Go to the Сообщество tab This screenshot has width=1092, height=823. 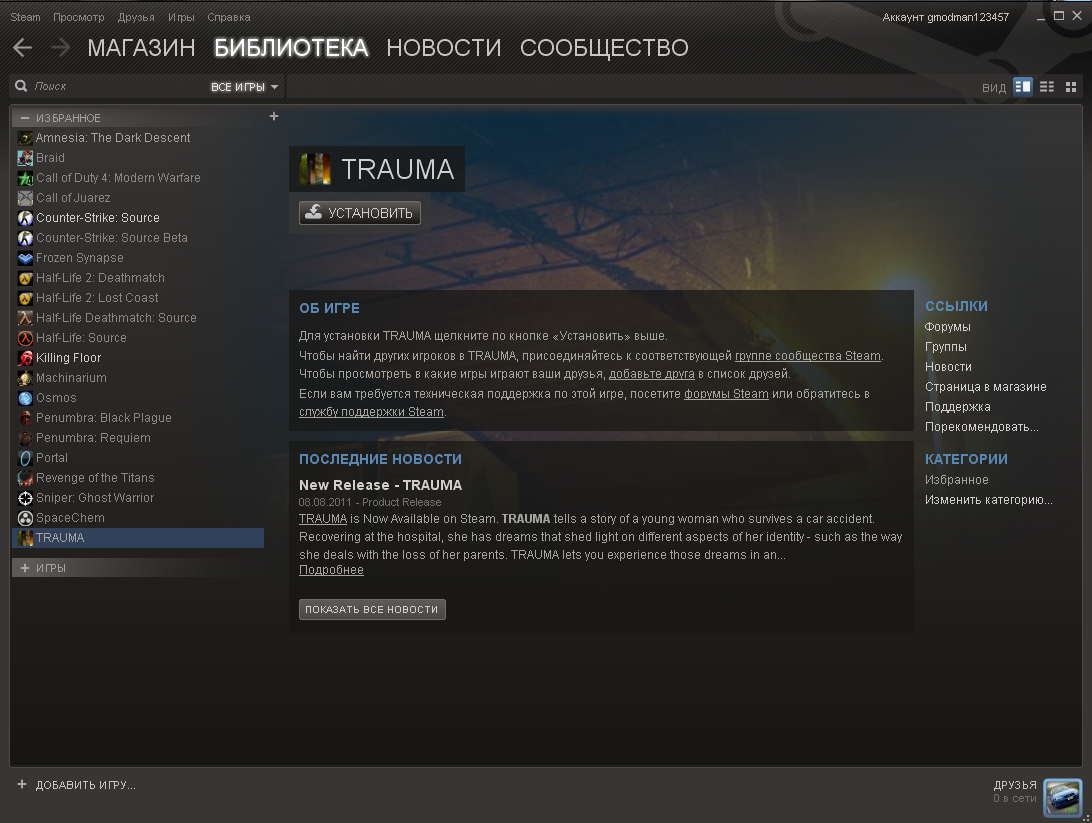tap(604, 47)
